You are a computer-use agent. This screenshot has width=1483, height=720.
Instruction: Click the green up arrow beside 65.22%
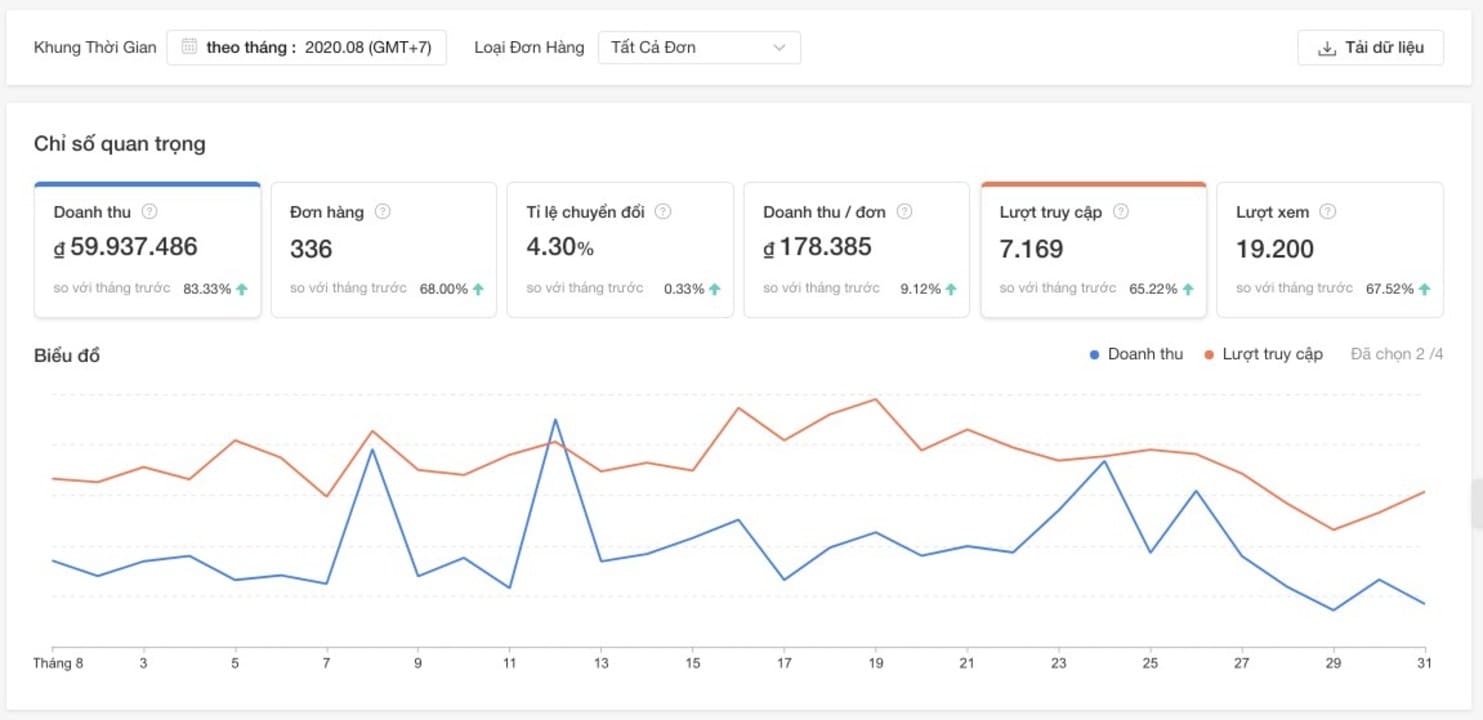(x=1188, y=289)
